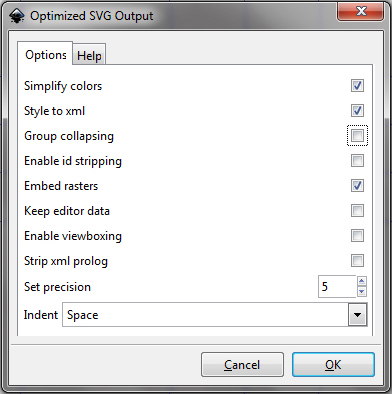Turn on Enable viewboxing checkbox
This screenshot has width=392, height=394.
[357, 236]
